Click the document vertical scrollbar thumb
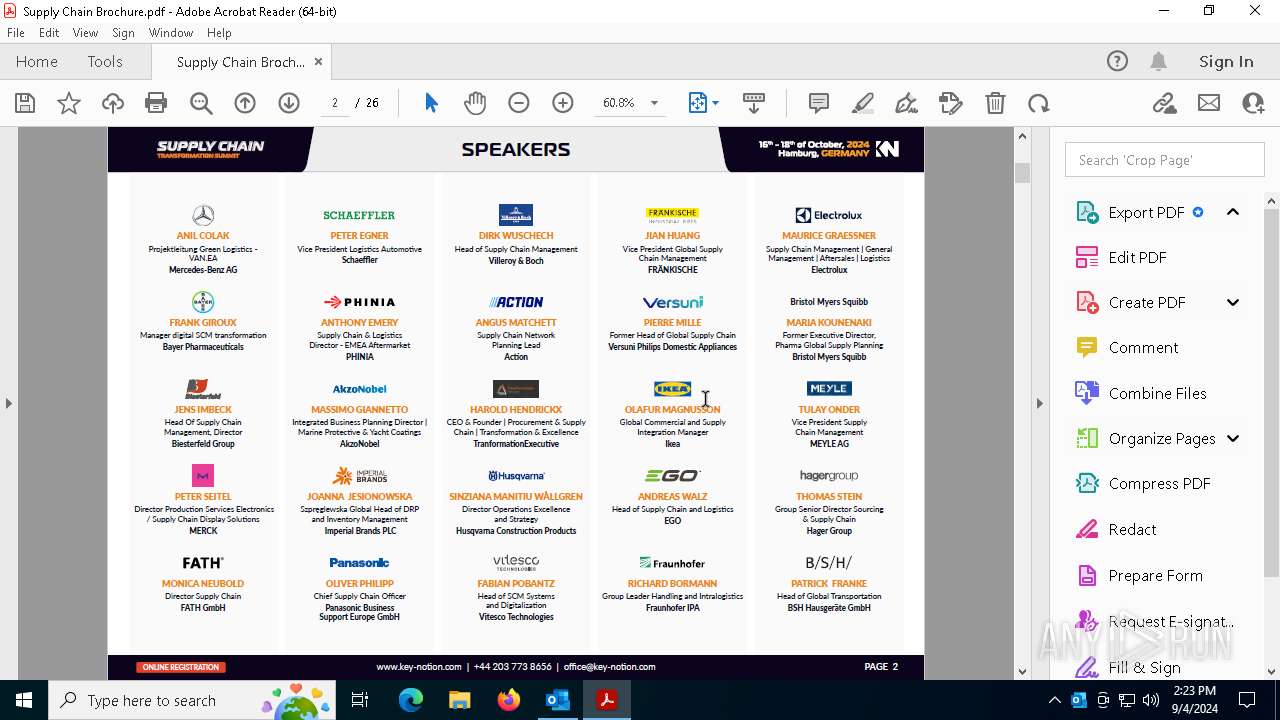 point(1022,172)
